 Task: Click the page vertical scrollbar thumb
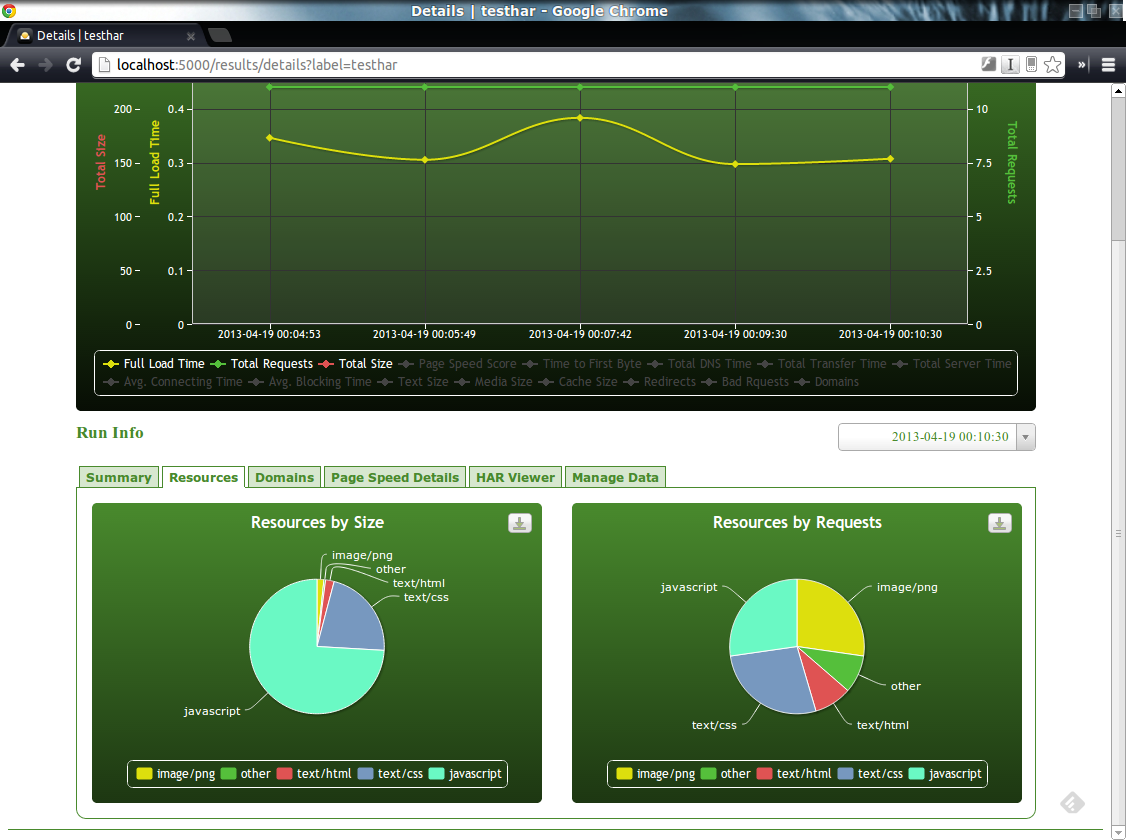click(1118, 169)
